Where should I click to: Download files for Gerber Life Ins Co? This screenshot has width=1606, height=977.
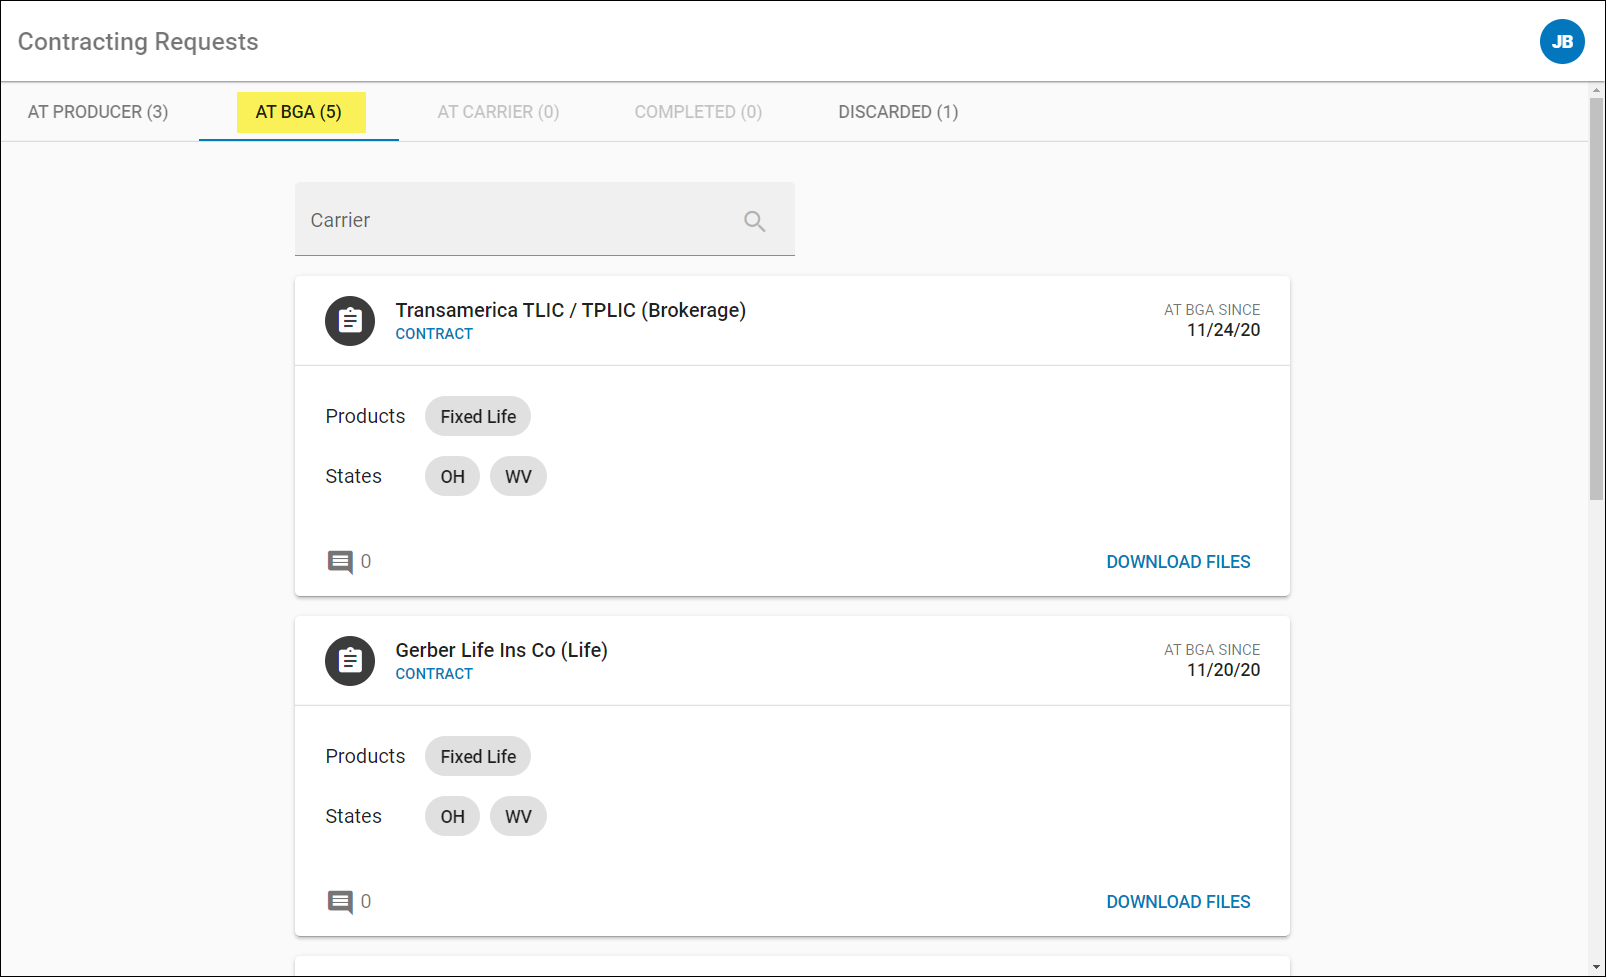coord(1178,902)
